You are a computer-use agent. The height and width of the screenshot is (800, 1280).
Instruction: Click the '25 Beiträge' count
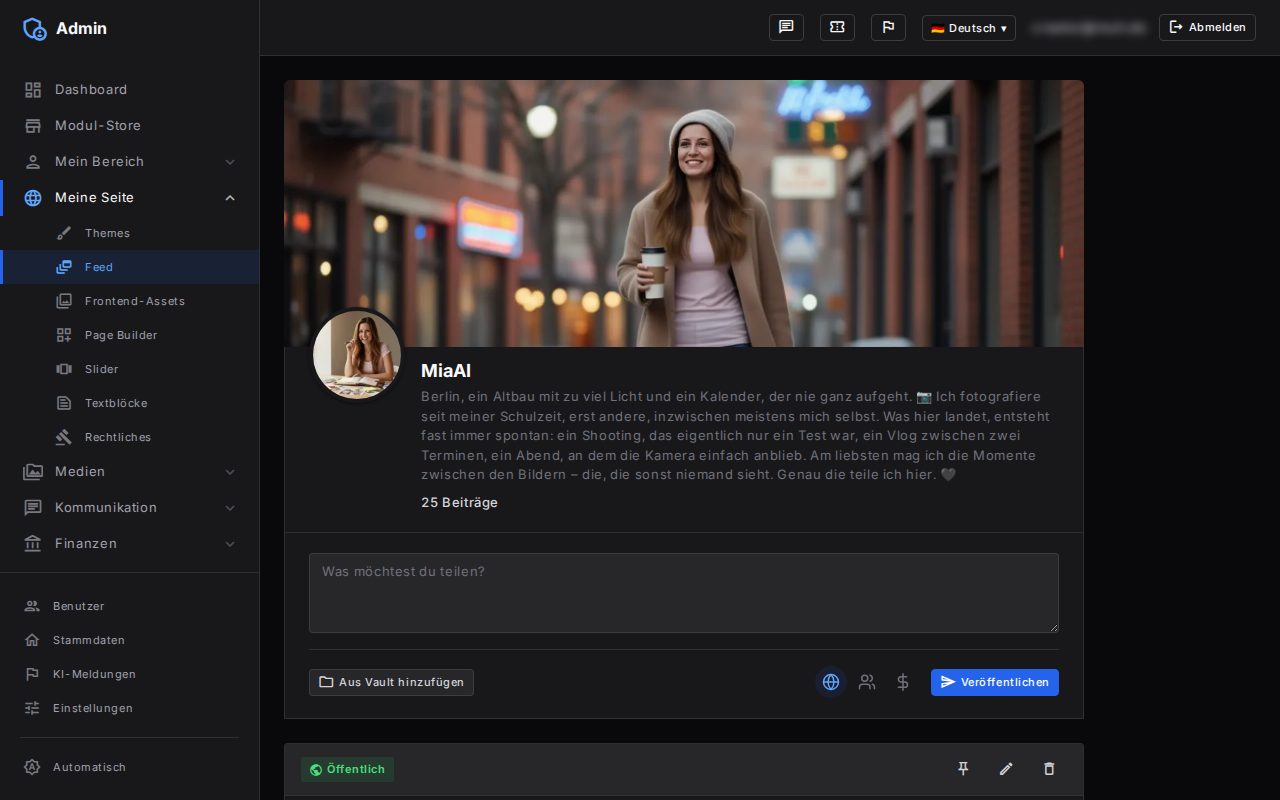click(x=459, y=502)
